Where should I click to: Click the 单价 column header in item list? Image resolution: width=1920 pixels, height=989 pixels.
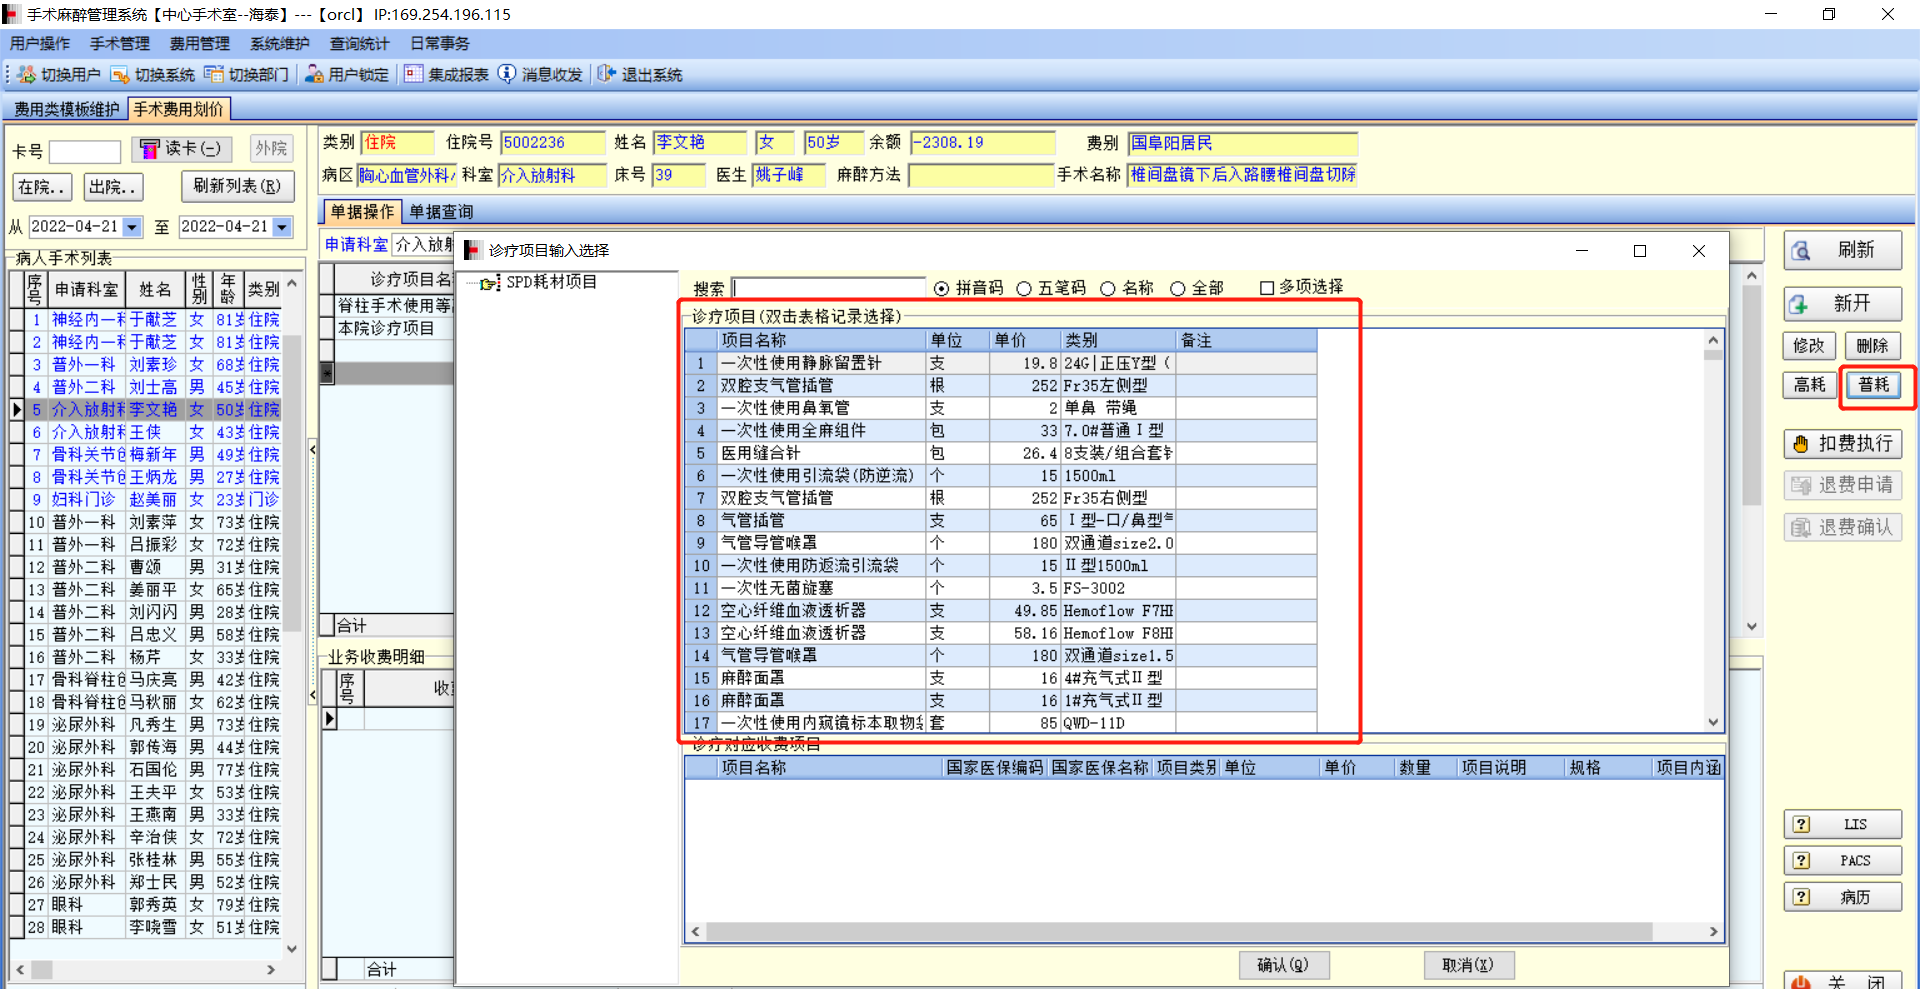pos(1025,341)
